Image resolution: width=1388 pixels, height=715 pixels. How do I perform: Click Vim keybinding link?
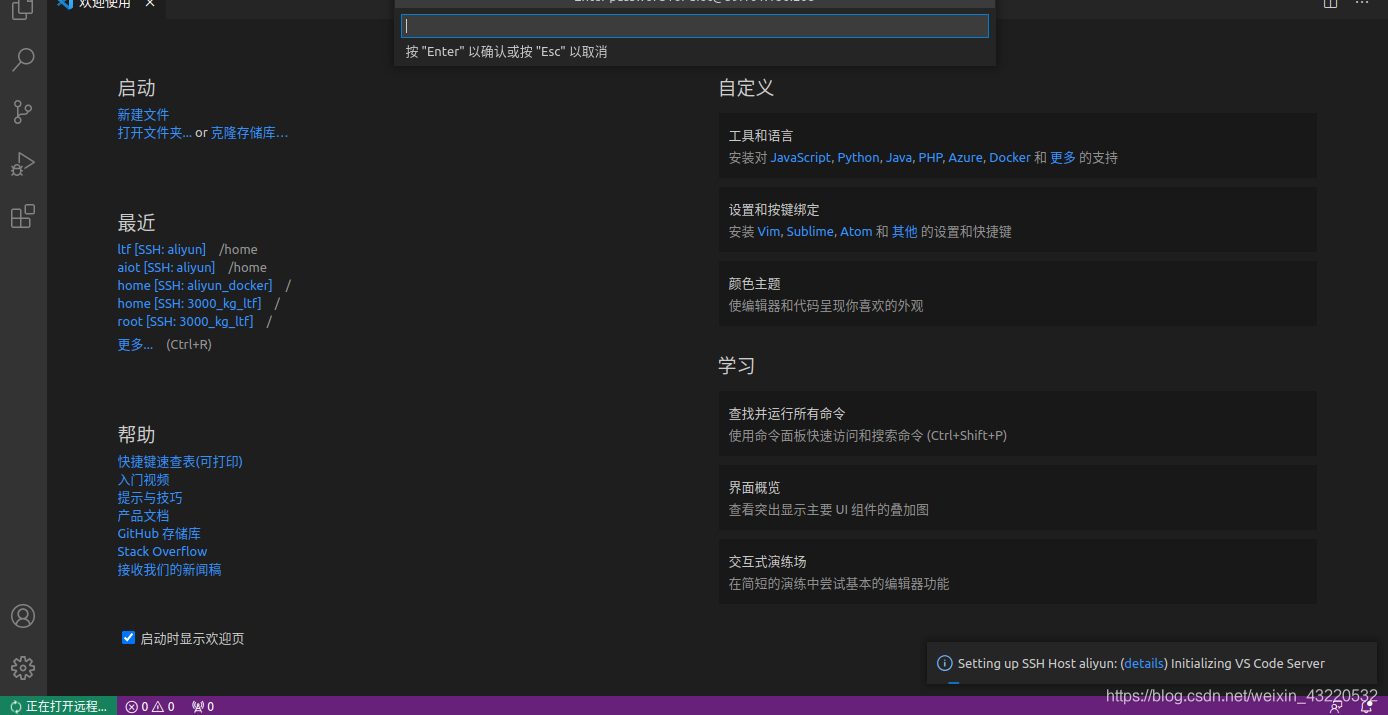point(768,232)
